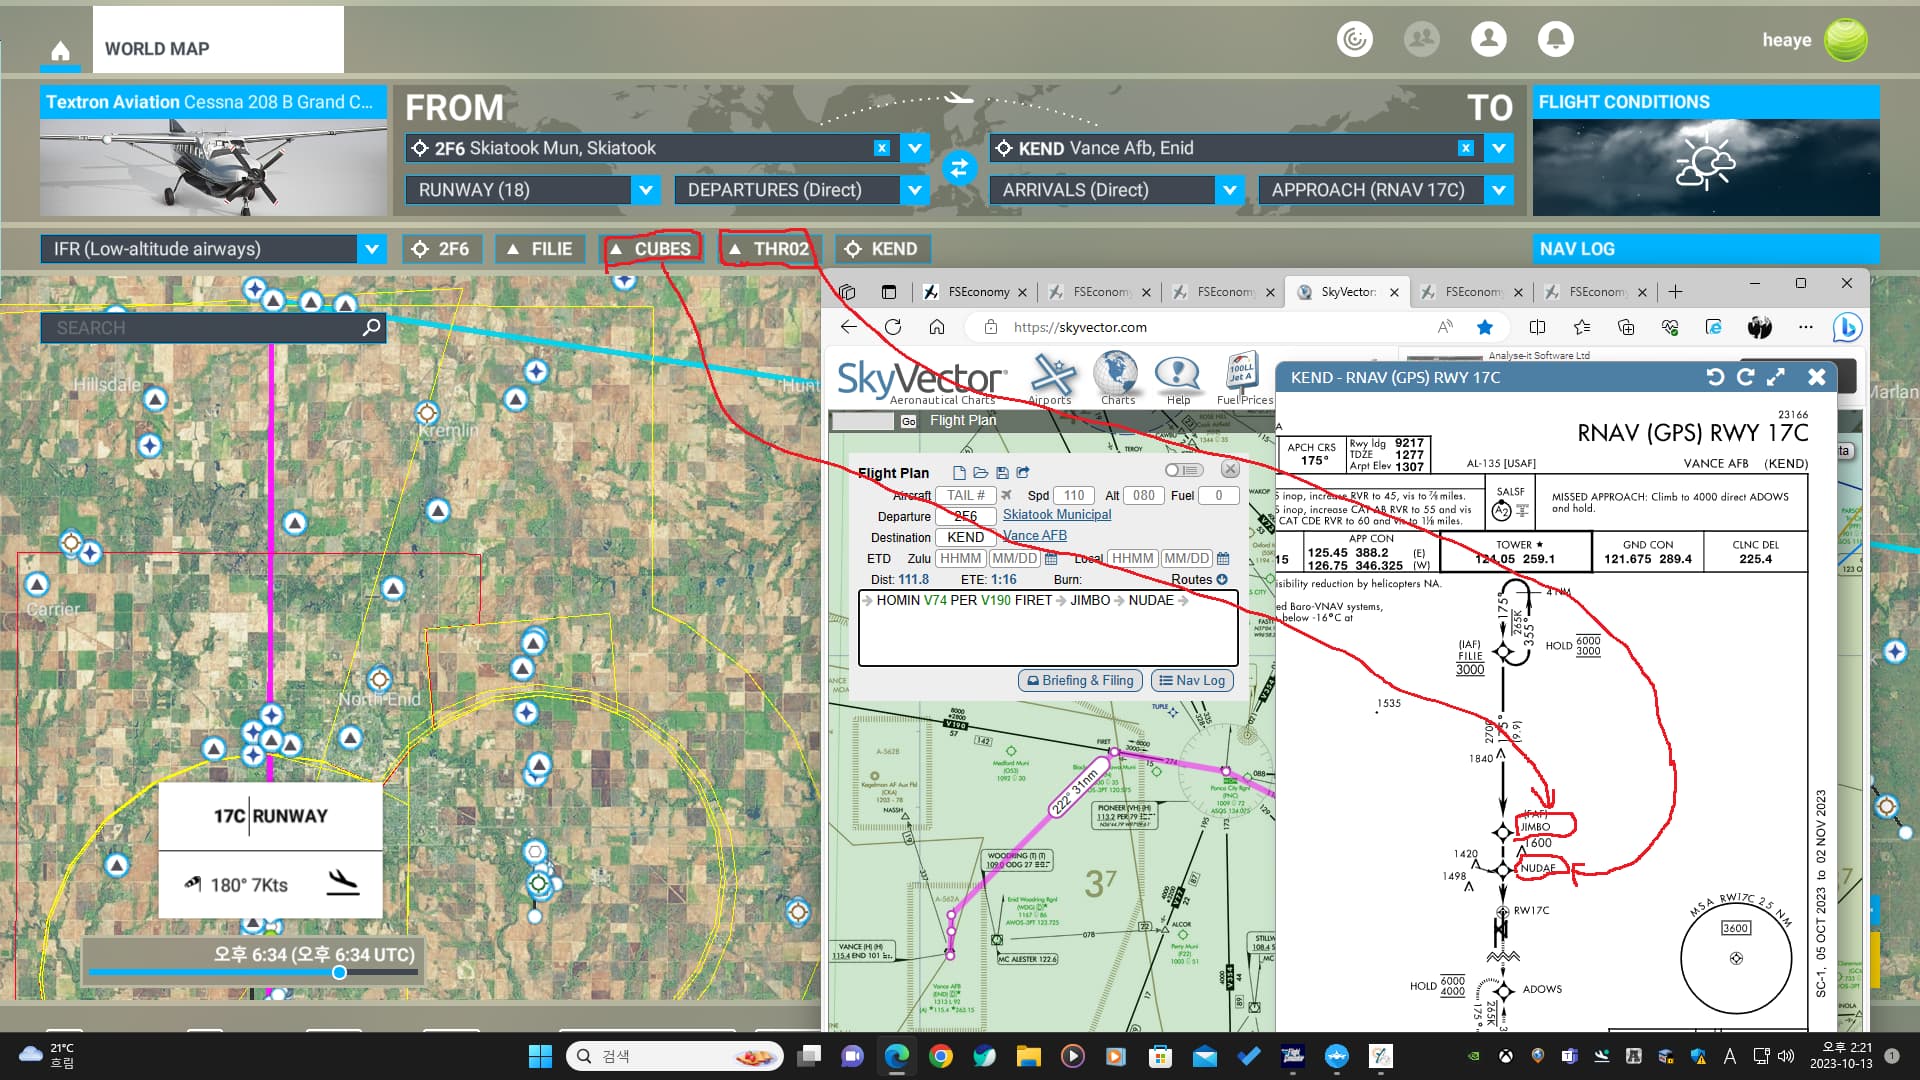Viewport: 1920px width, 1080px height.
Task: Open the Skiatook Municipal link
Action: tap(1056, 515)
